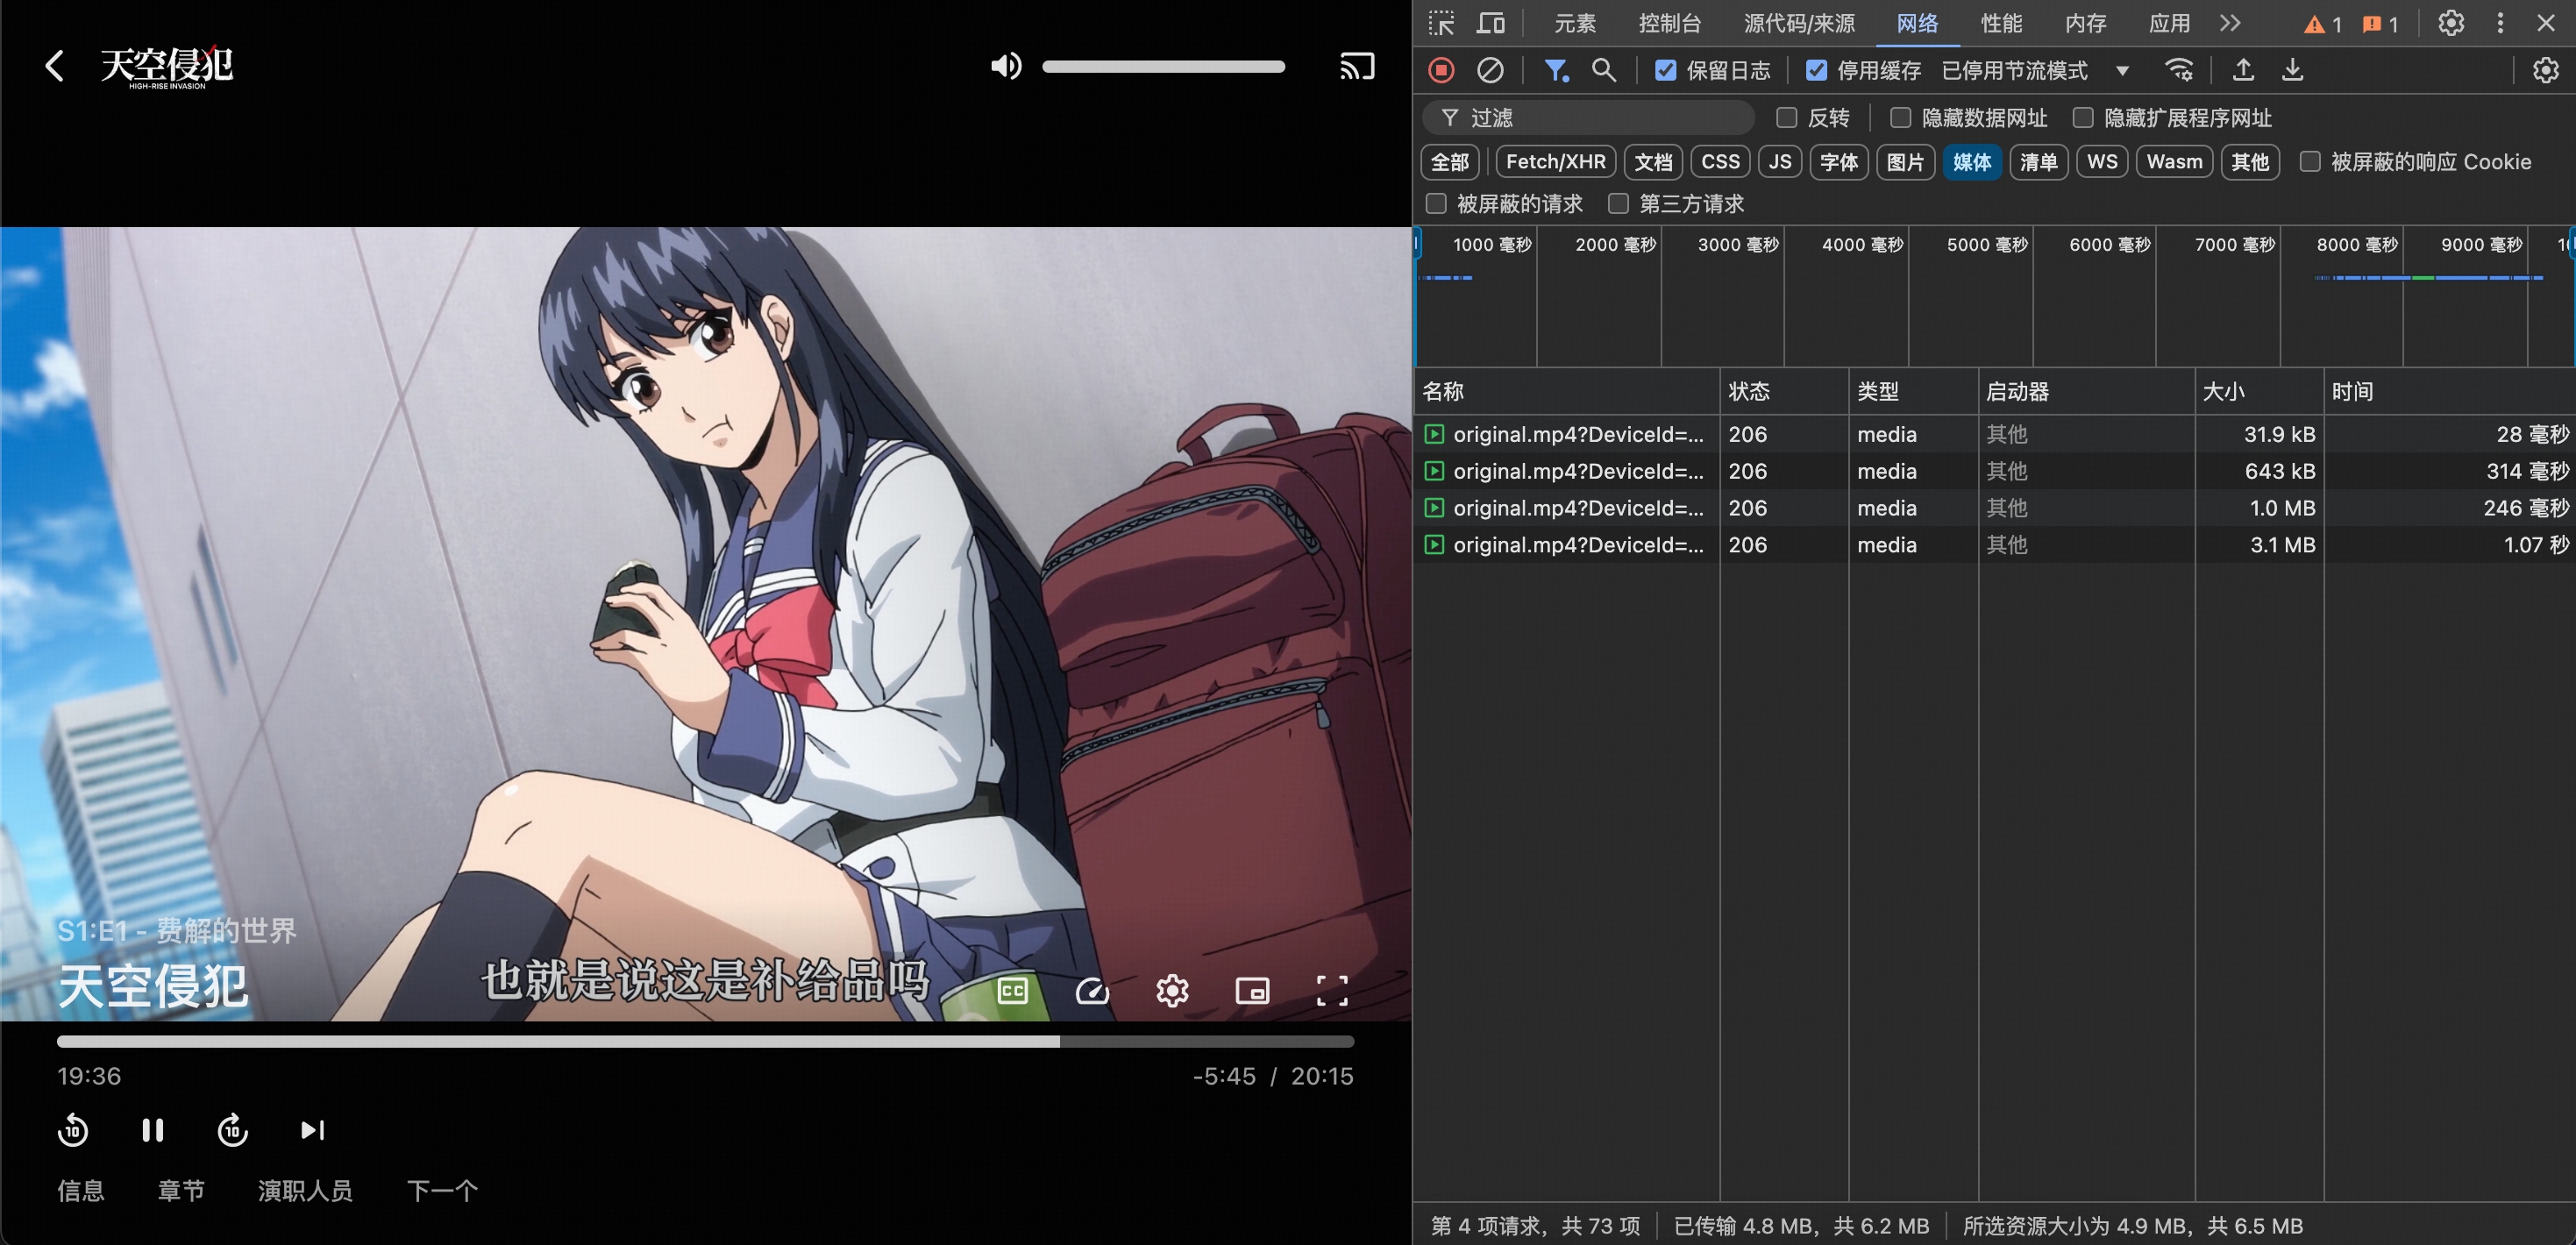Enter fullscreen mode
Image resolution: width=2576 pixels, height=1245 pixels.
1331,991
